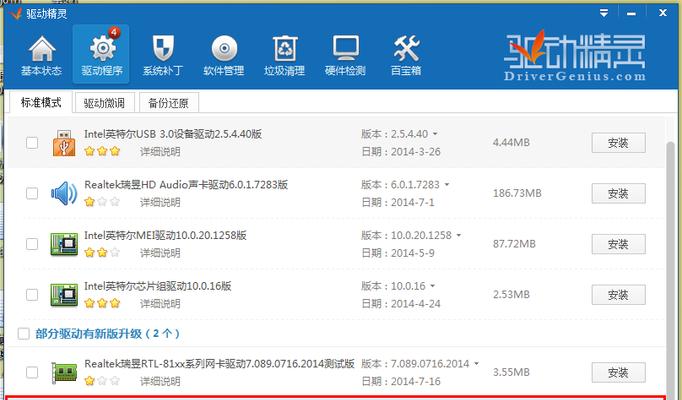
Task: Open the title bar dropdown menu icon
Action: (x=604, y=13)
